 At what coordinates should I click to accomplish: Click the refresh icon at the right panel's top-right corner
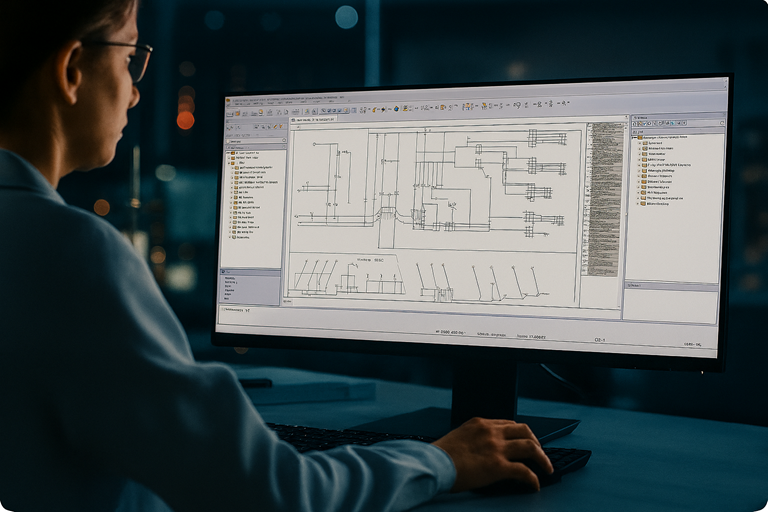pos(719,125)
